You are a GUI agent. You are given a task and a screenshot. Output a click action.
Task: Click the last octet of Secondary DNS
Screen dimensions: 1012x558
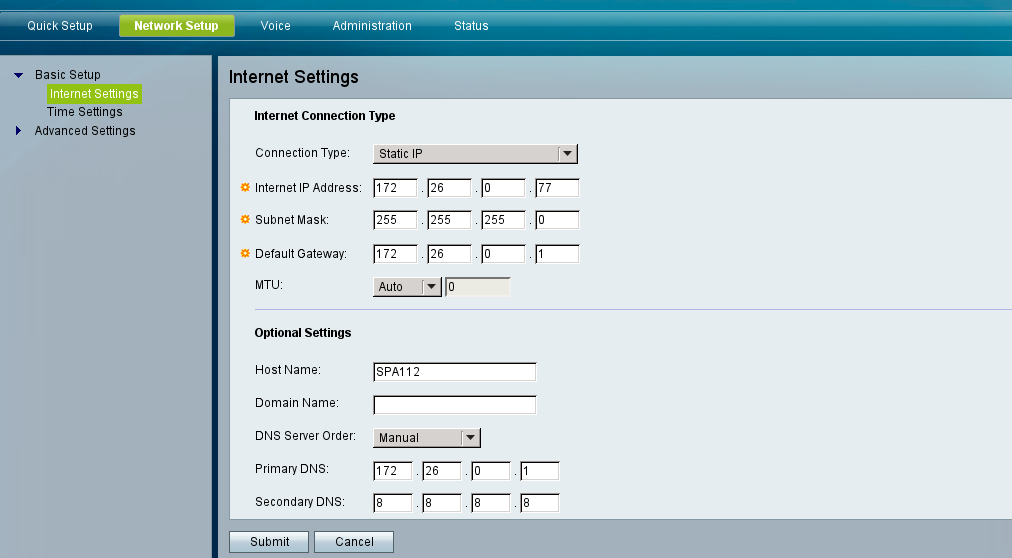point(539,503)
